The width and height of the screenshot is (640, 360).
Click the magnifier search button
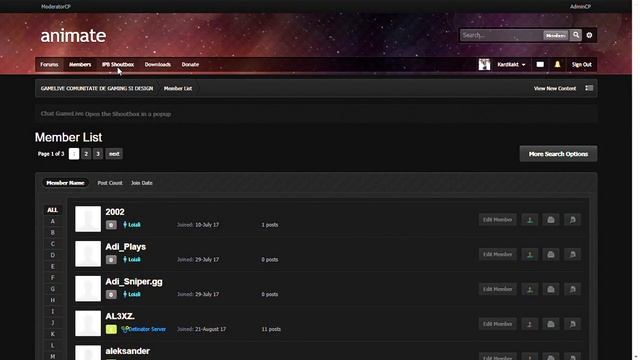coord(576,35)
